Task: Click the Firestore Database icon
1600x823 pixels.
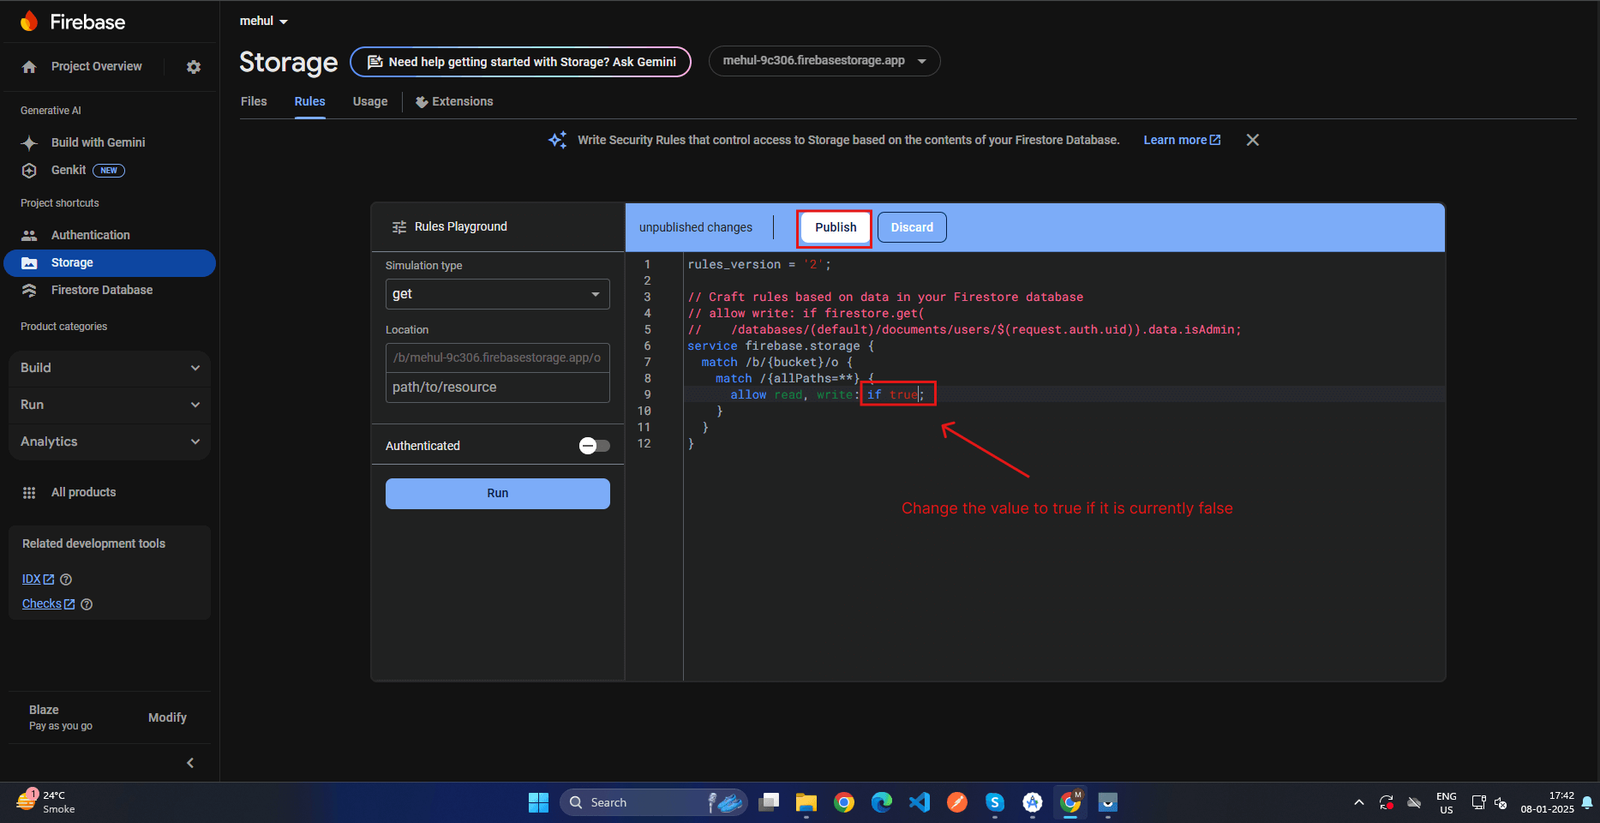Action: (x=29, y=291)
